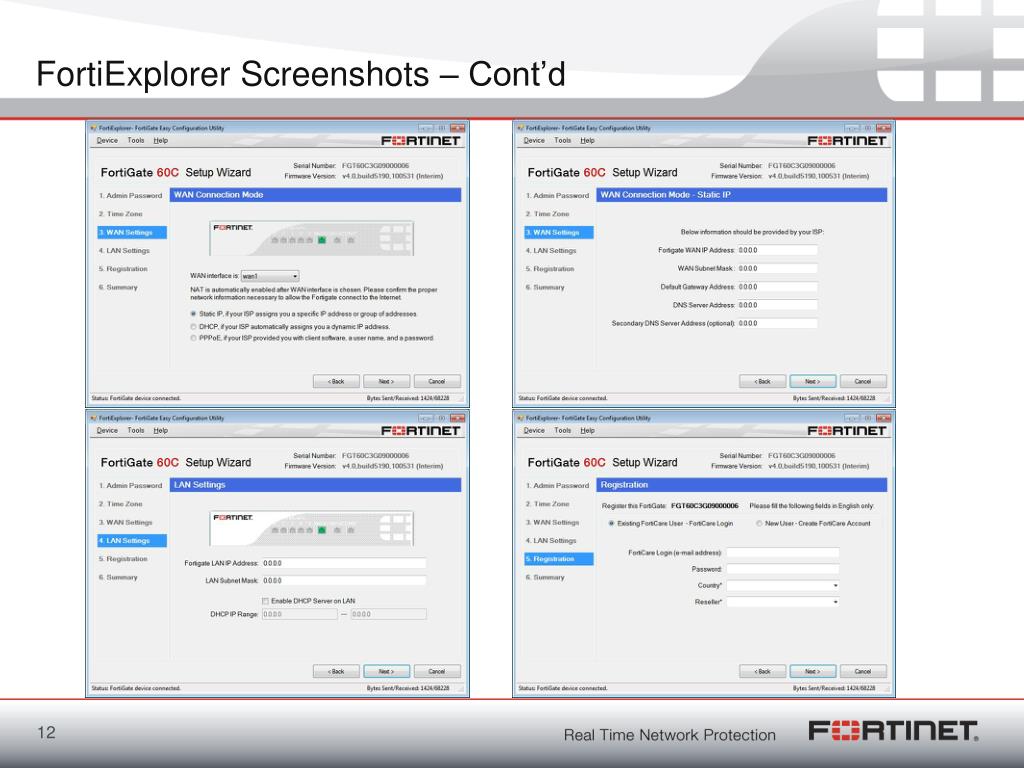Open the Reseller dropdown on Registration page
The height and width of the screenshot is (768, 1024).
[783, 602]
